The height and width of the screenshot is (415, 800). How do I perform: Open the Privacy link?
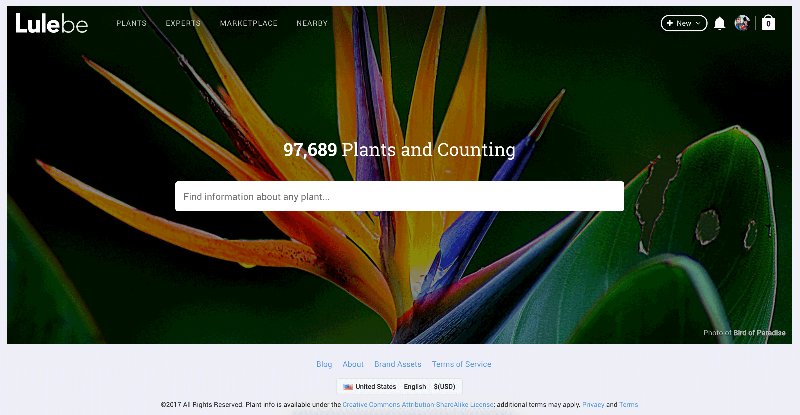[593, 404]
